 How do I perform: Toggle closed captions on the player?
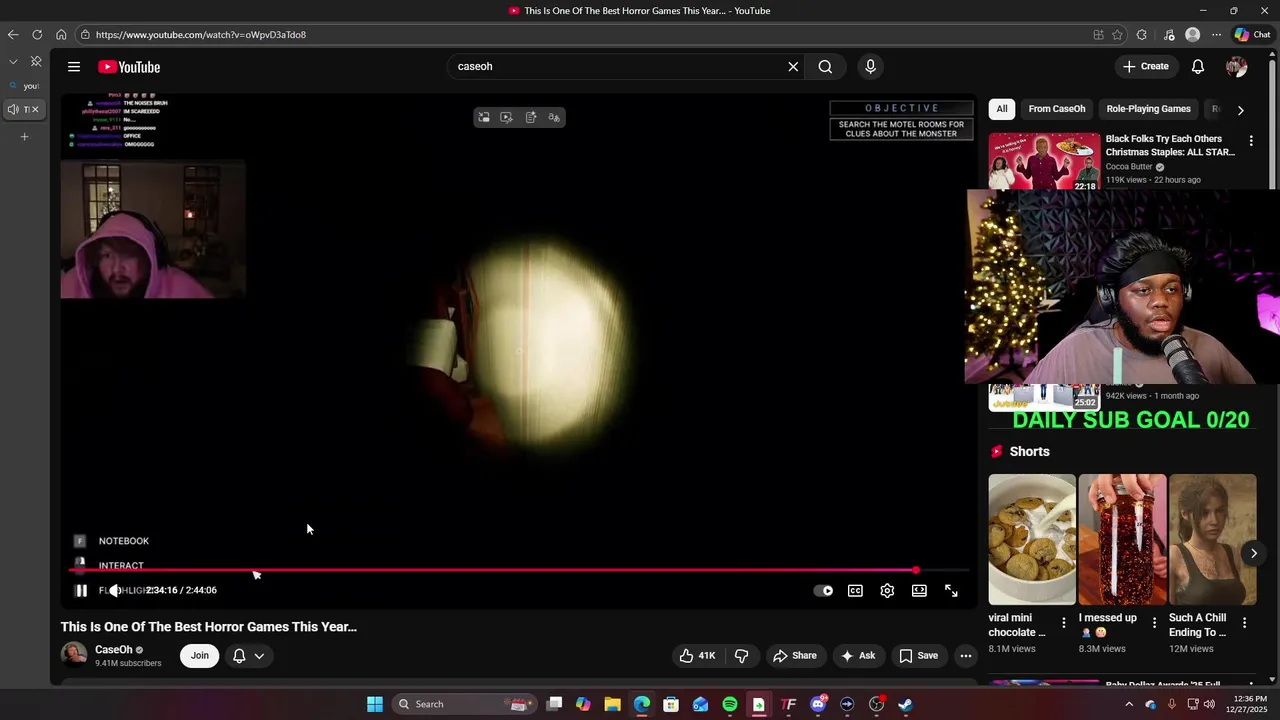click(x=855, y=591)
